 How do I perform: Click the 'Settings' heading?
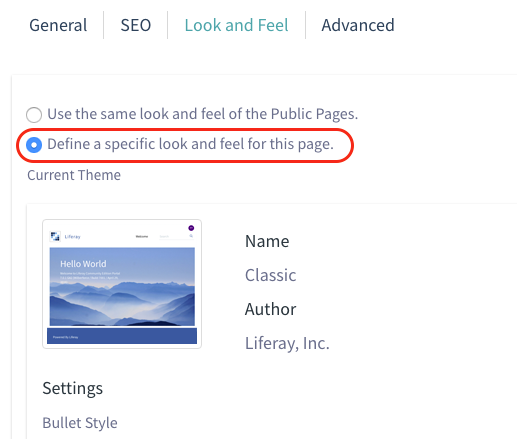point(73,389)
